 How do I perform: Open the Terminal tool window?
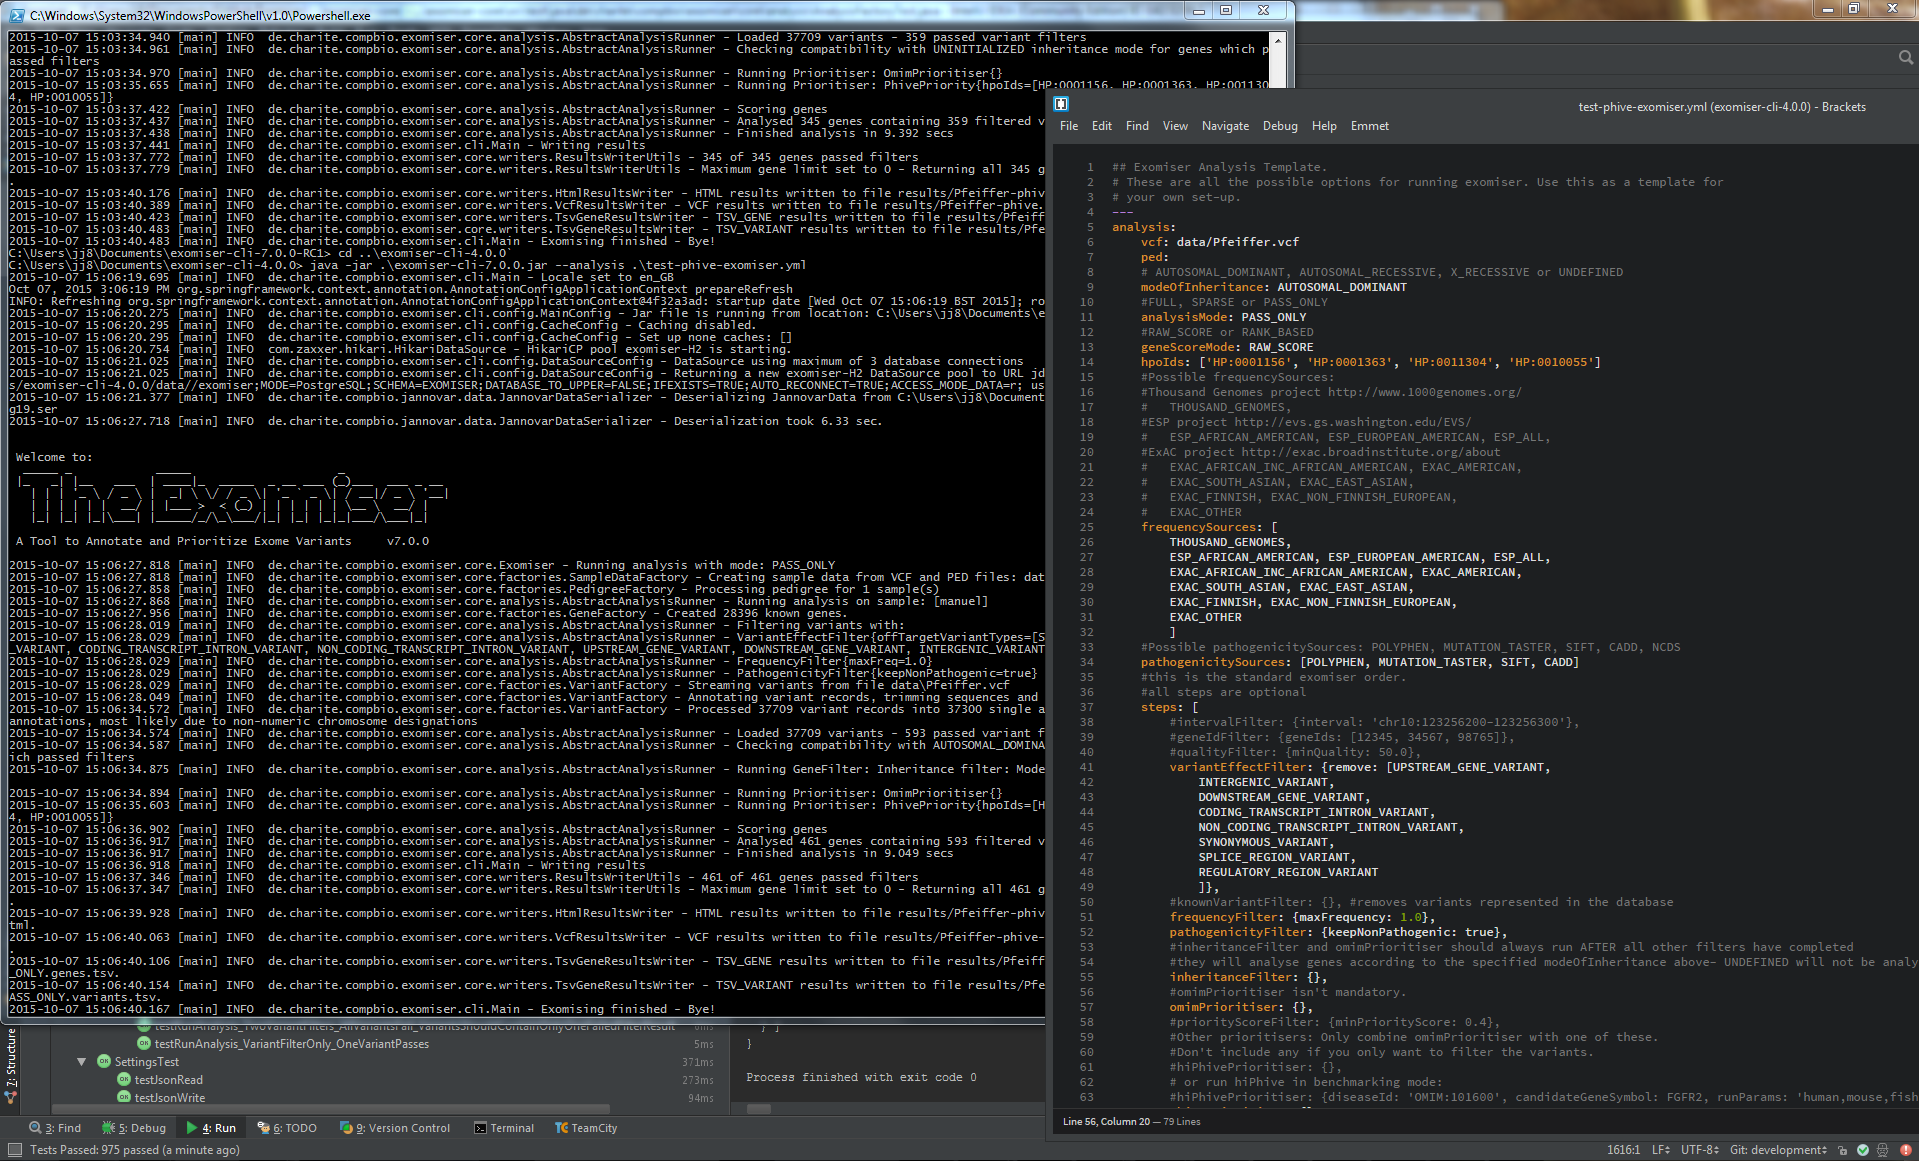point(504,1128)
